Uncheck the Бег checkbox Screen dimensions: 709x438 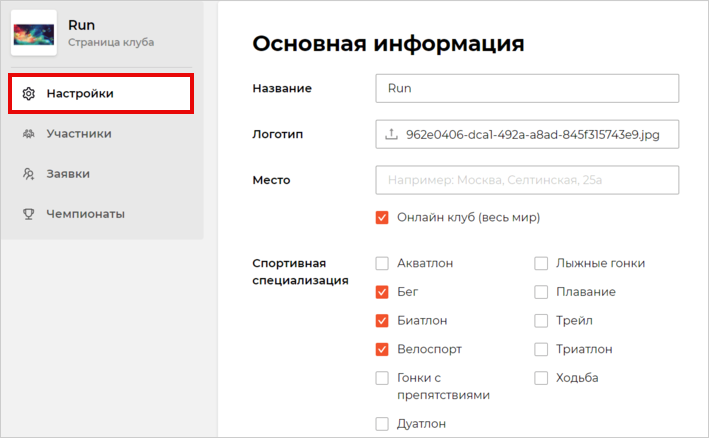(x=382, y=292)
